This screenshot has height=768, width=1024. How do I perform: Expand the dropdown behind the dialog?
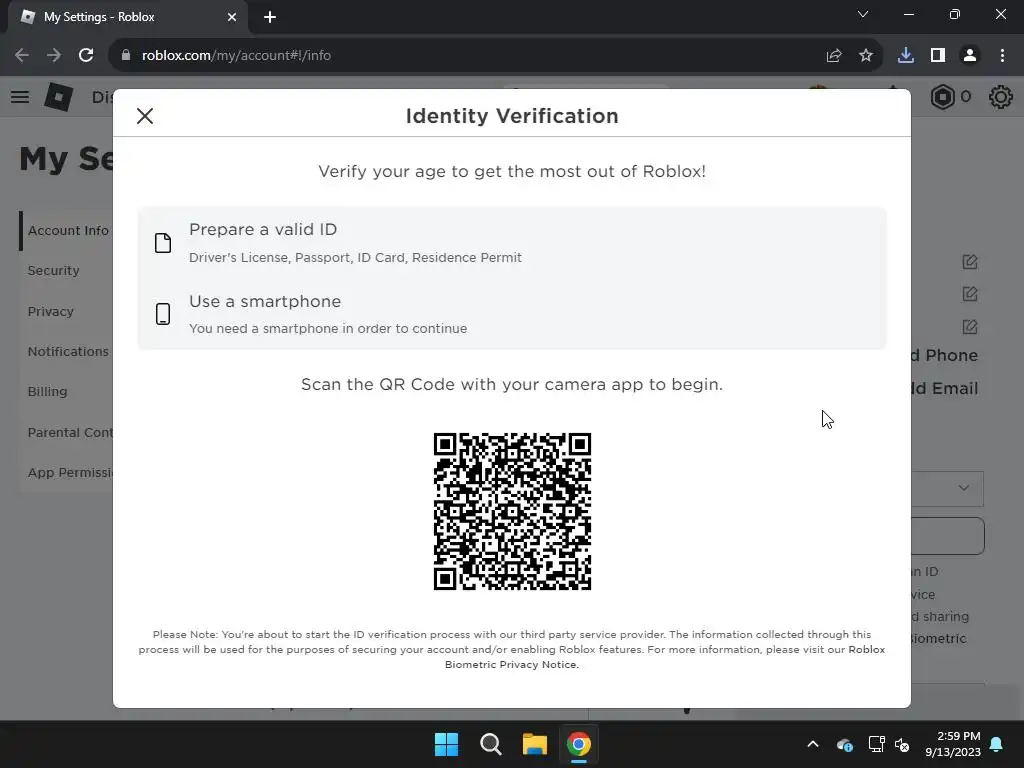tap(948, 488)
